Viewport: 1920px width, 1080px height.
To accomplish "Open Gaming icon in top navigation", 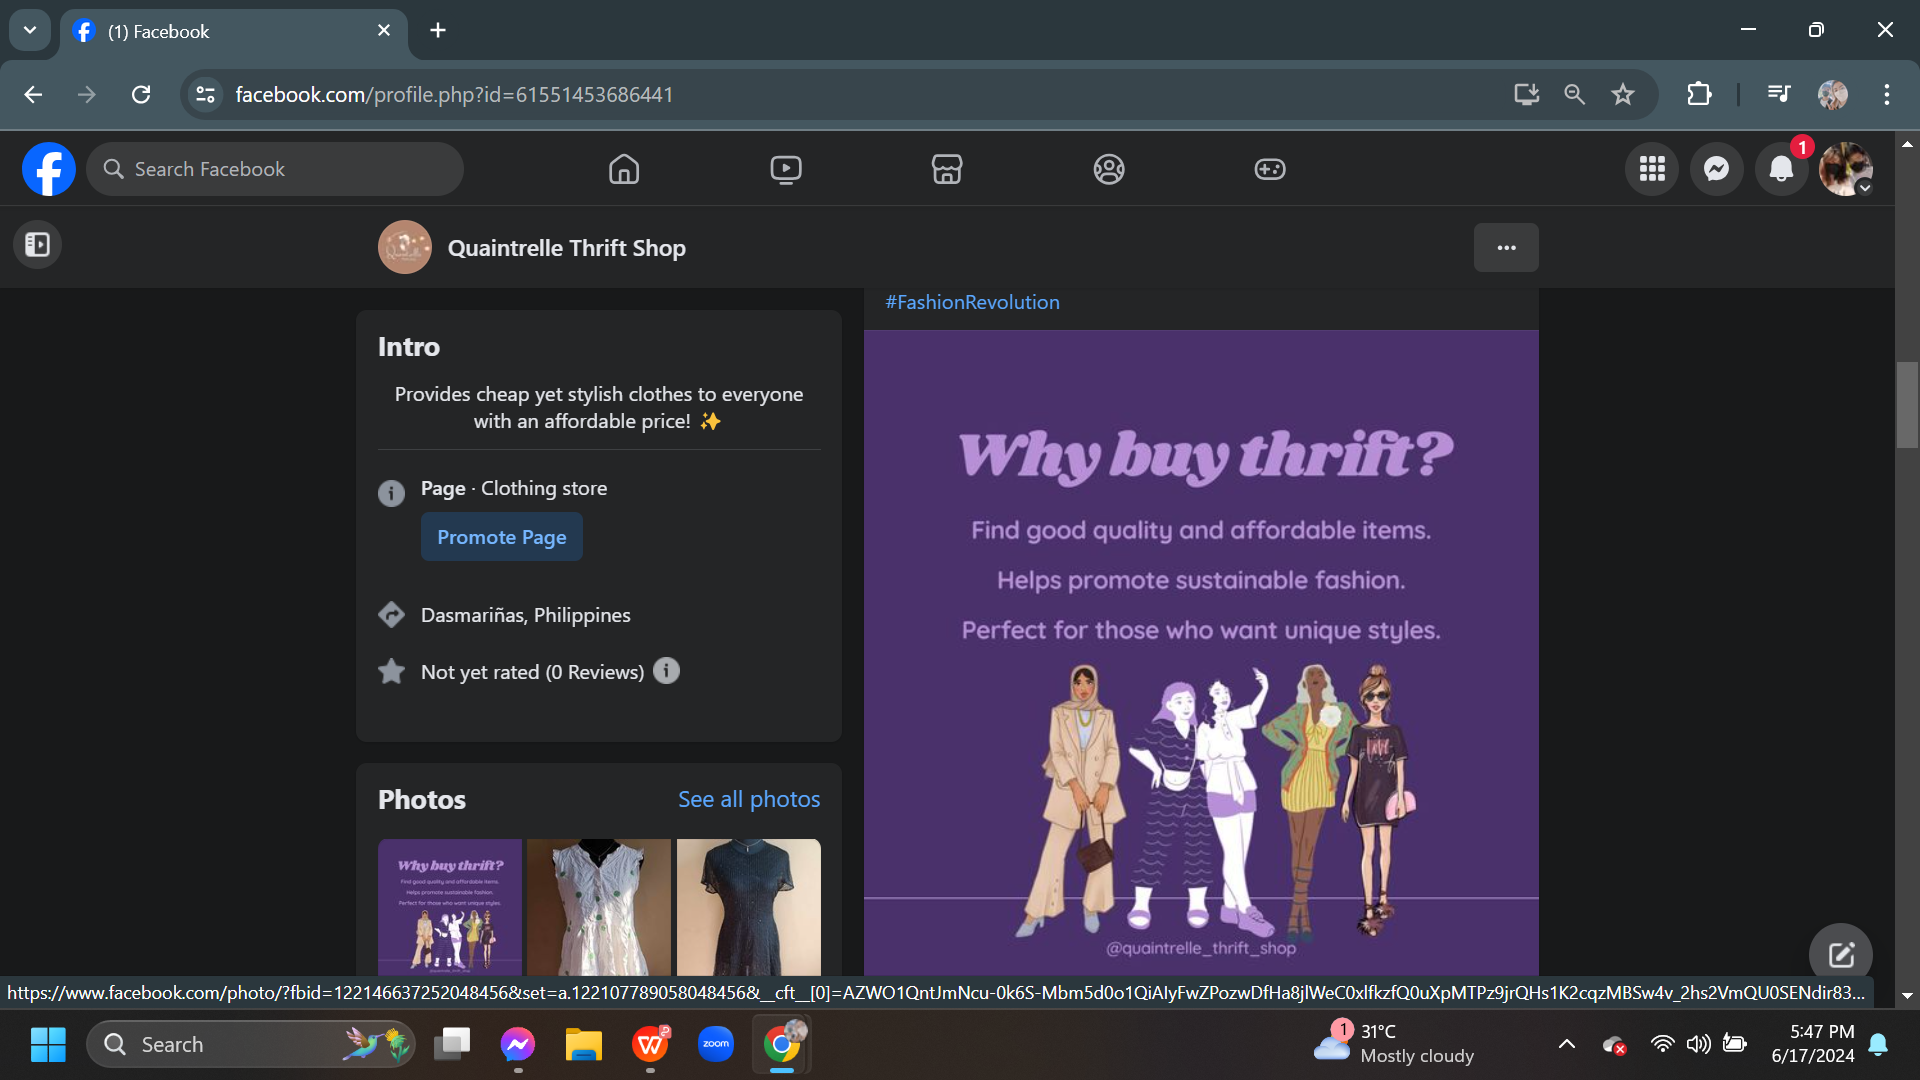I will [x=1270, y=169].
